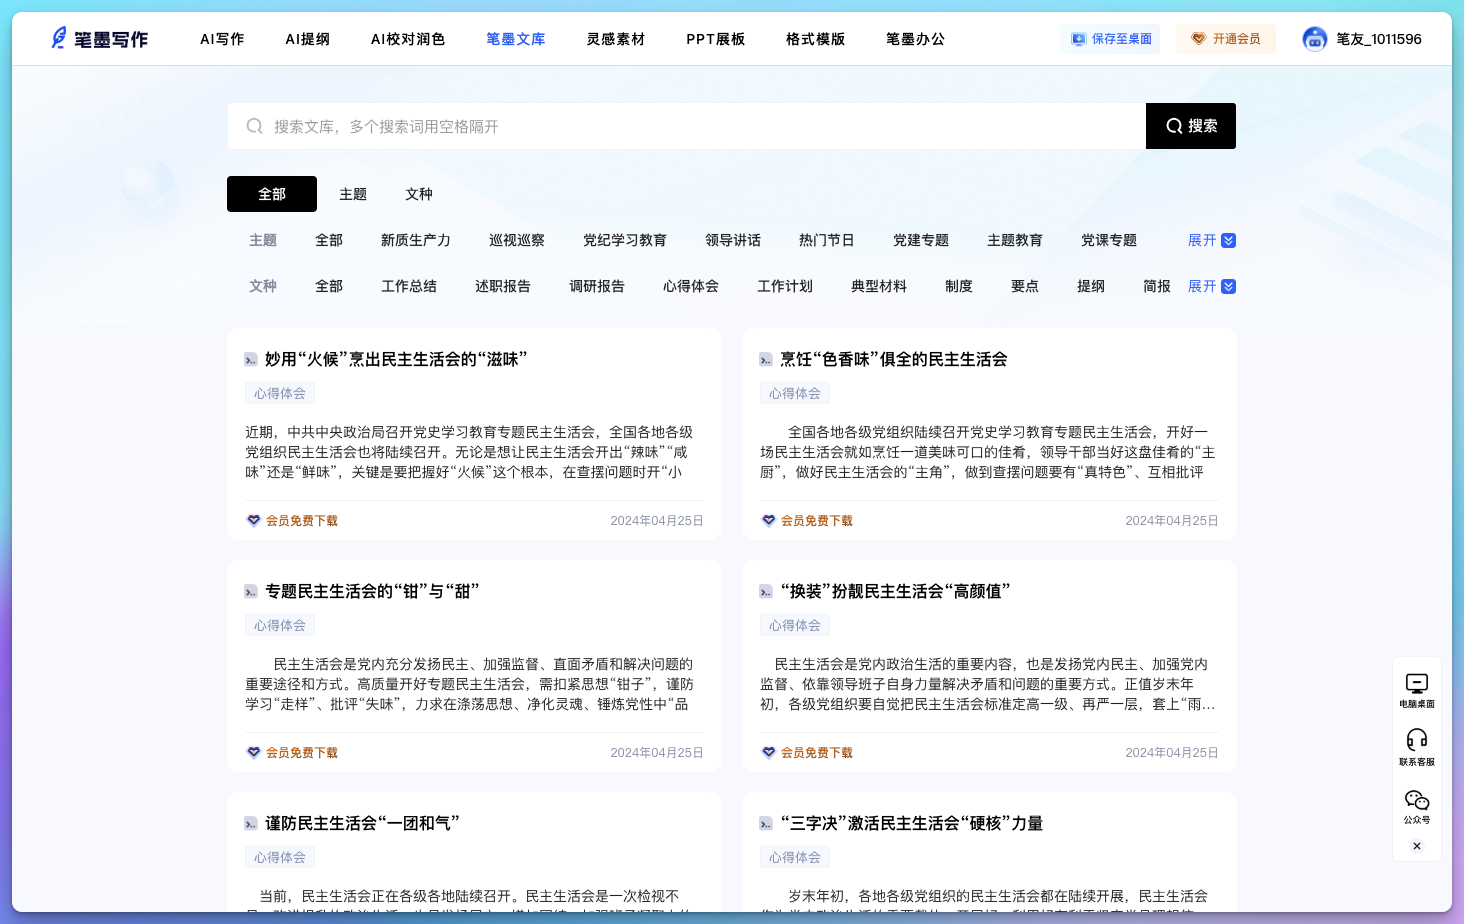Switch to the 文种 tab
This screenshot has width=1464, height=924.
click(x=418, y=194)
